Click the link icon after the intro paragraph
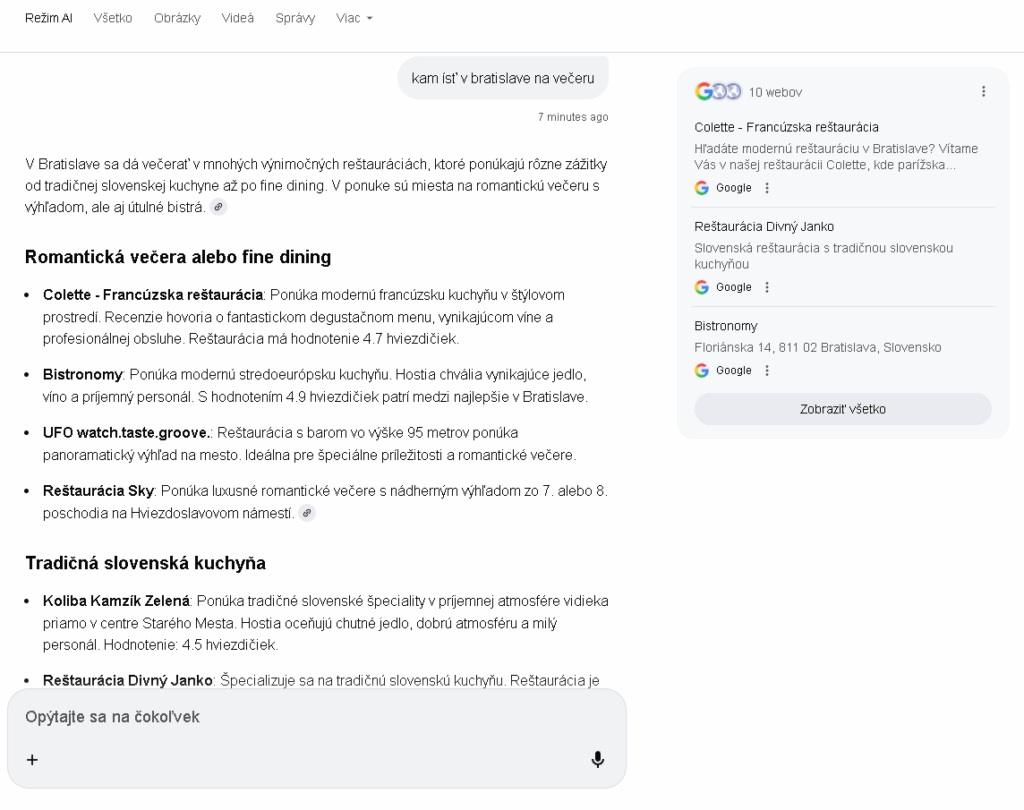This screenshot has height=810, width=1024. pos(218,207)
